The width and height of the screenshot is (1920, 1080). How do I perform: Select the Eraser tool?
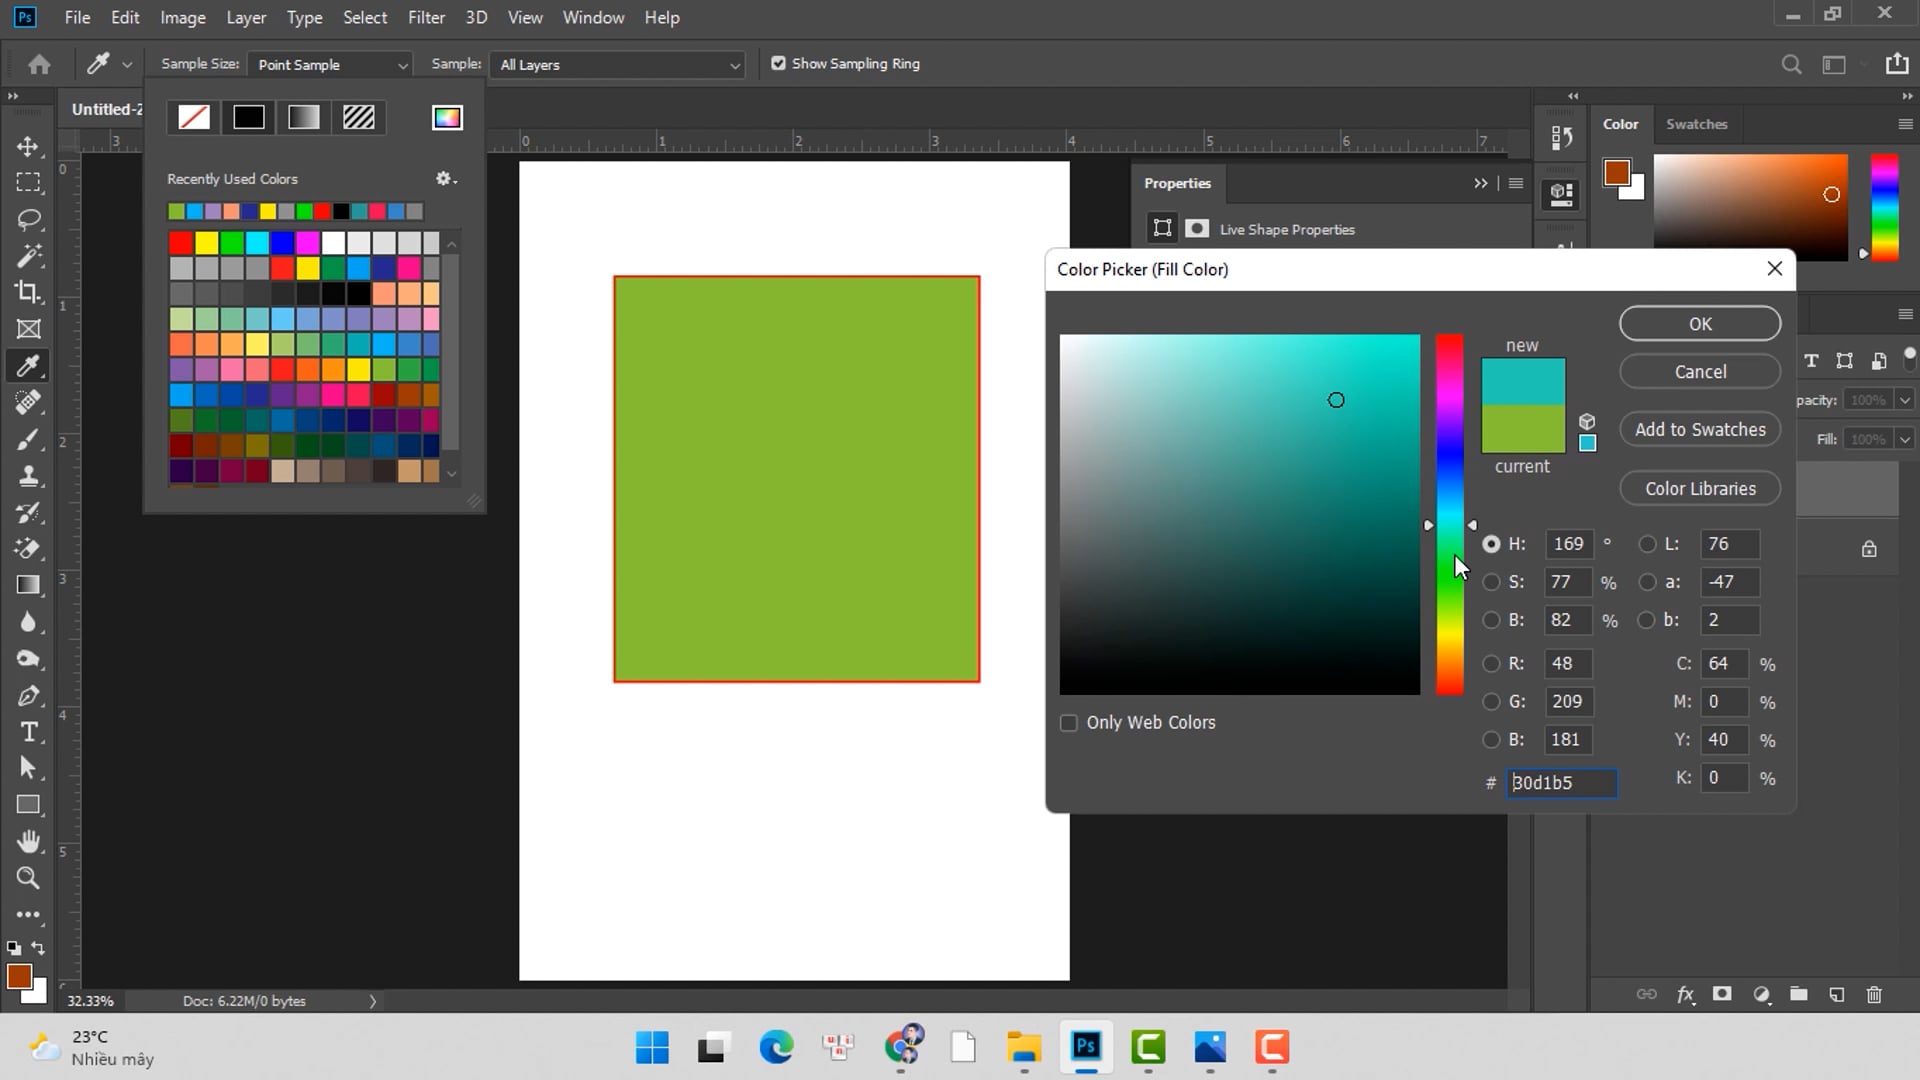pyautogui.click(x=28, y=548)
